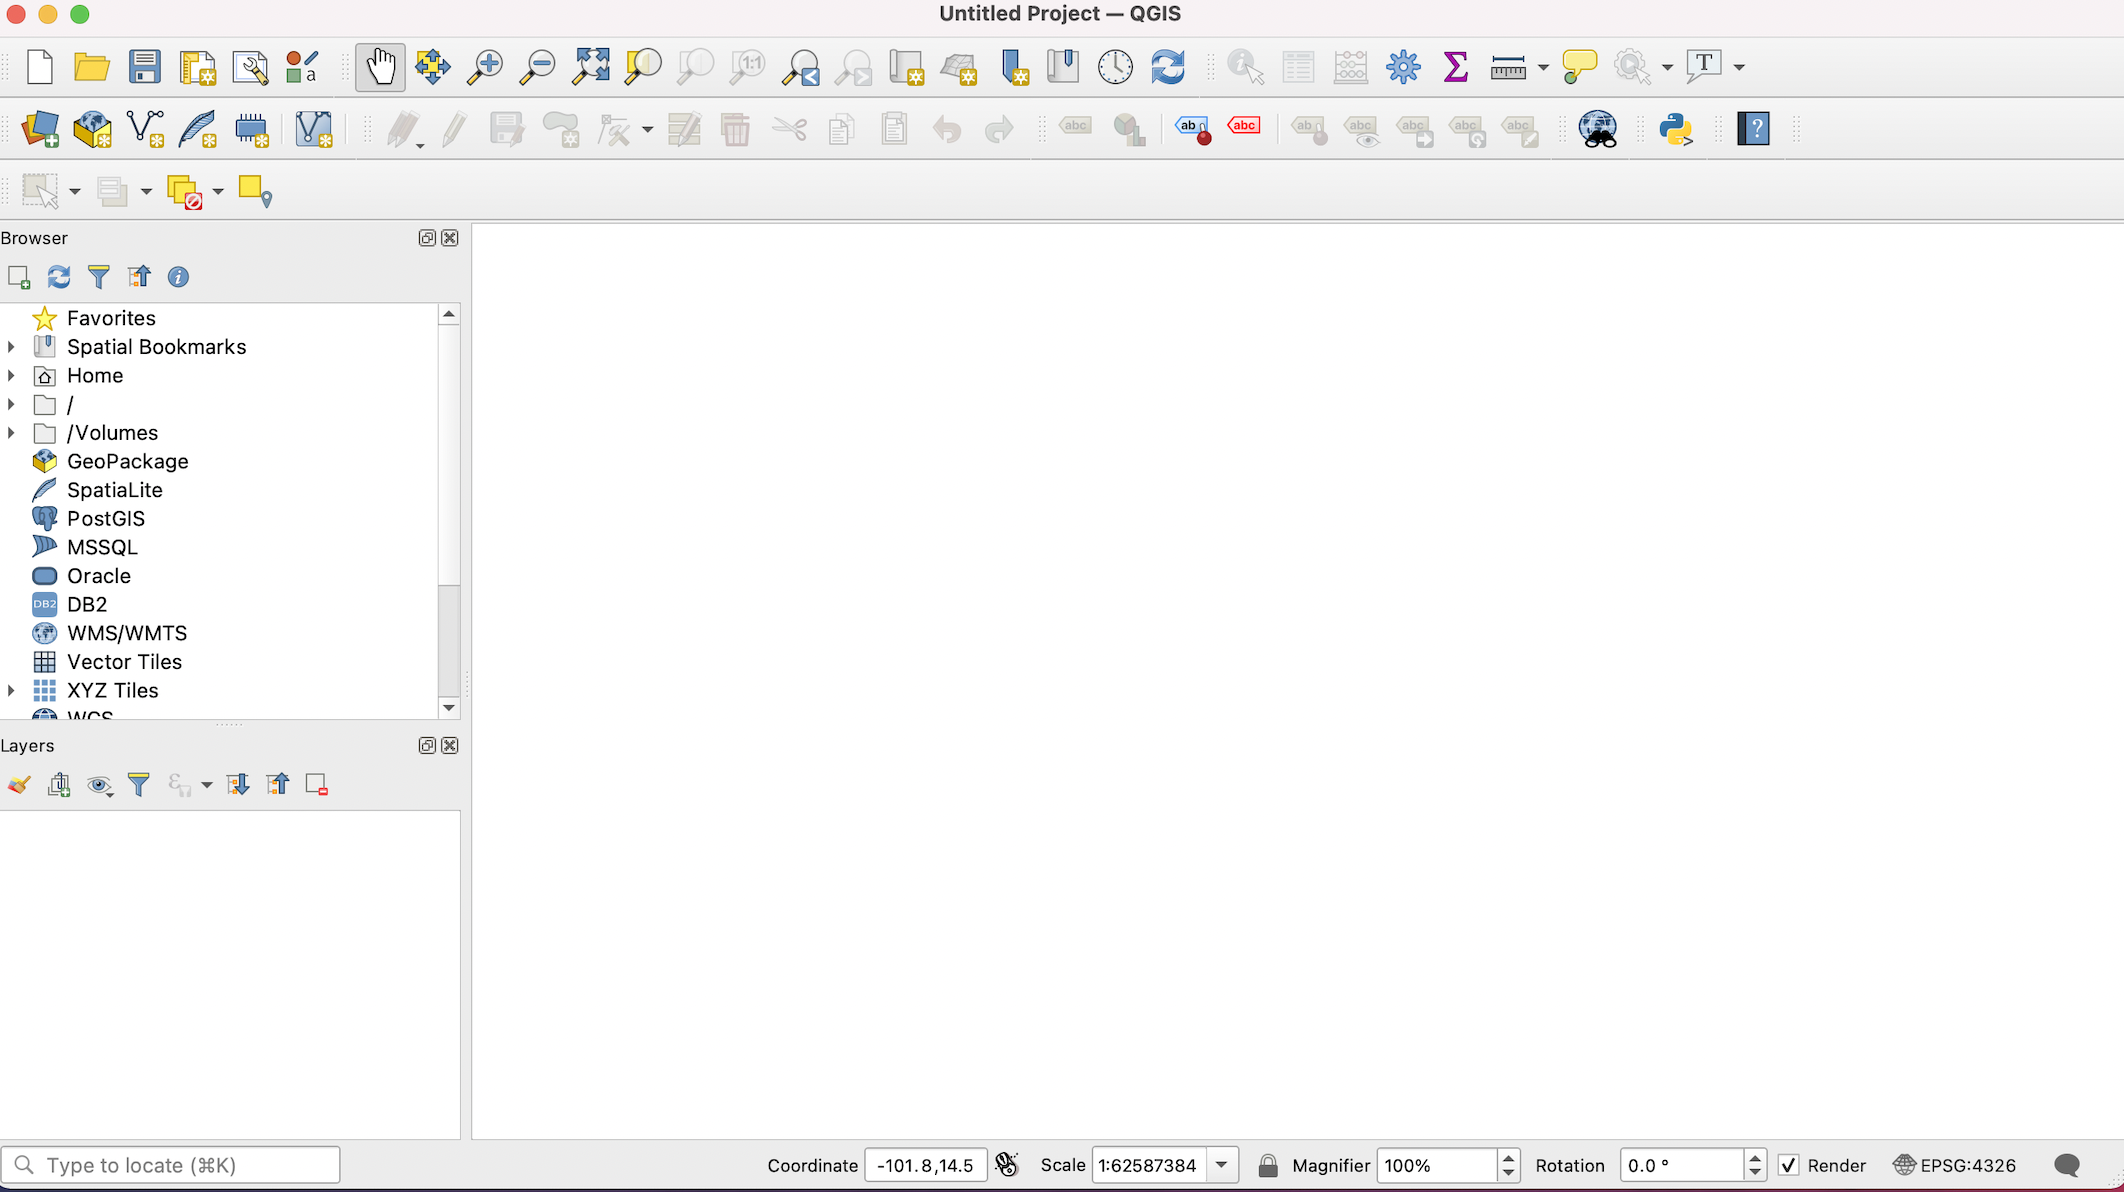Click the EPSG:4326 CRS status button

(1953, 1165)
